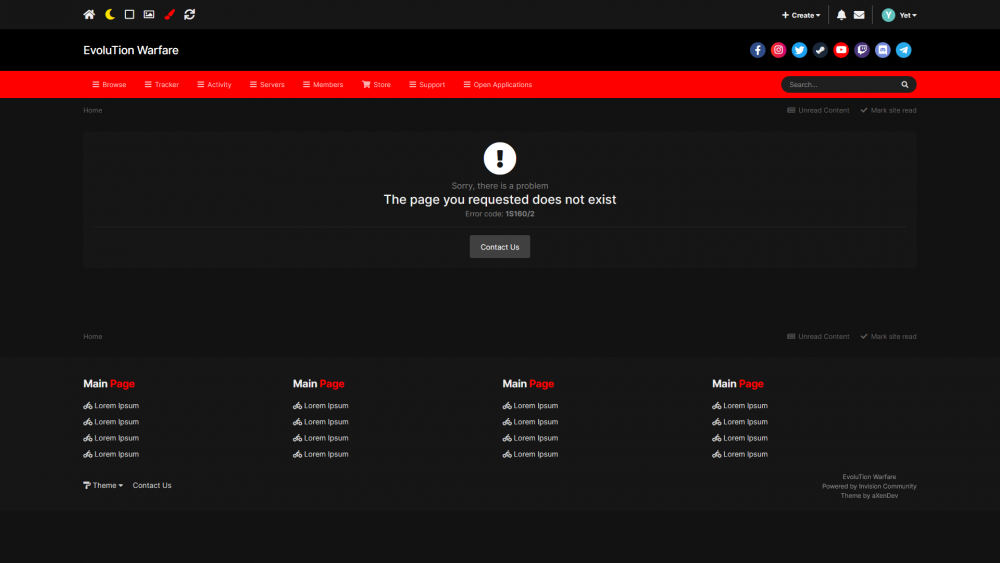The image size is (1000, 563).
Task: Visit the Twitch channel icon
Action: (x=862, y=50)
